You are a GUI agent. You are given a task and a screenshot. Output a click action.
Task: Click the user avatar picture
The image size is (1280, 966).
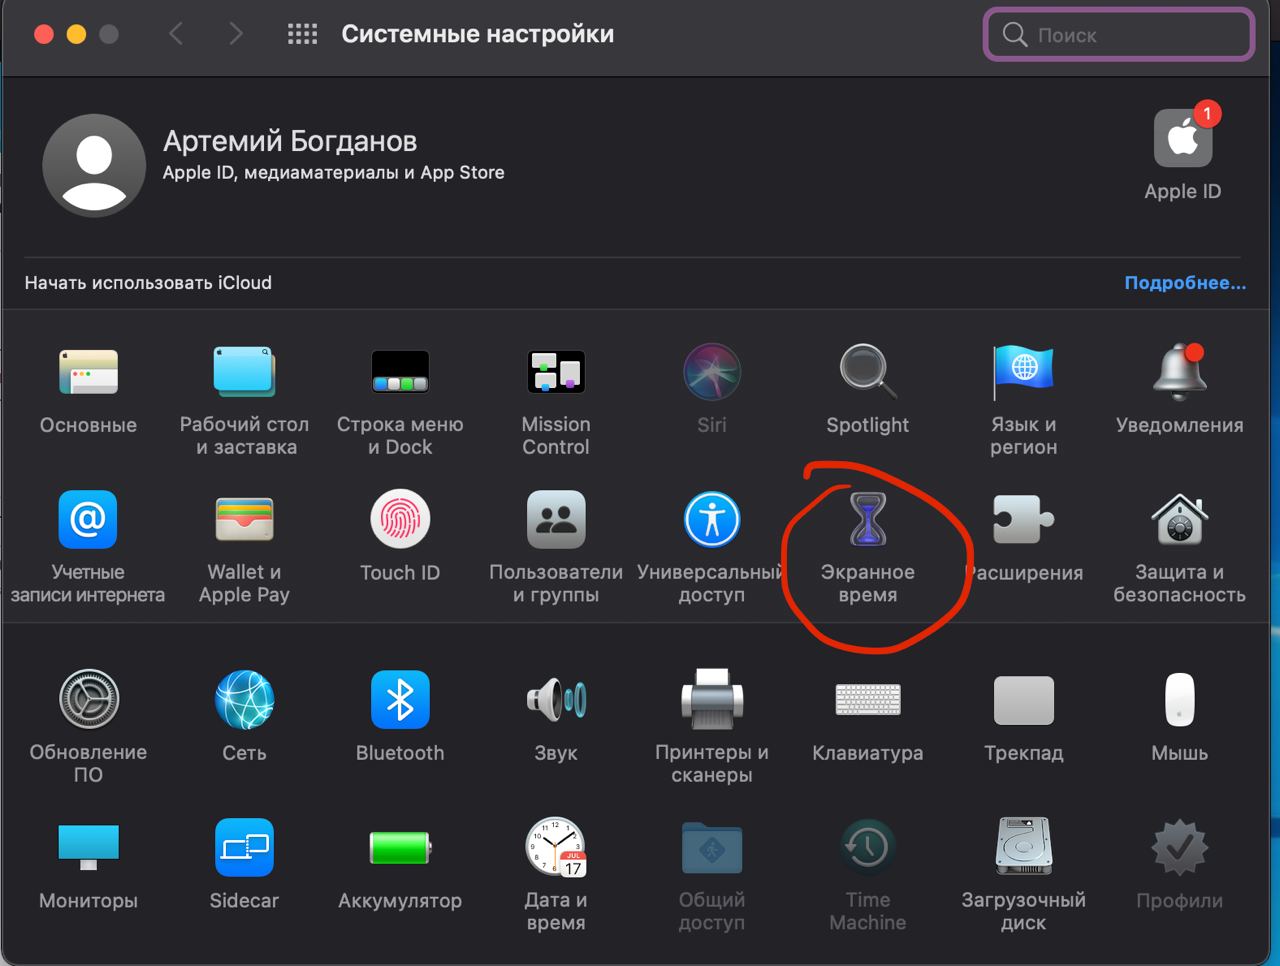tap(94, 165)
